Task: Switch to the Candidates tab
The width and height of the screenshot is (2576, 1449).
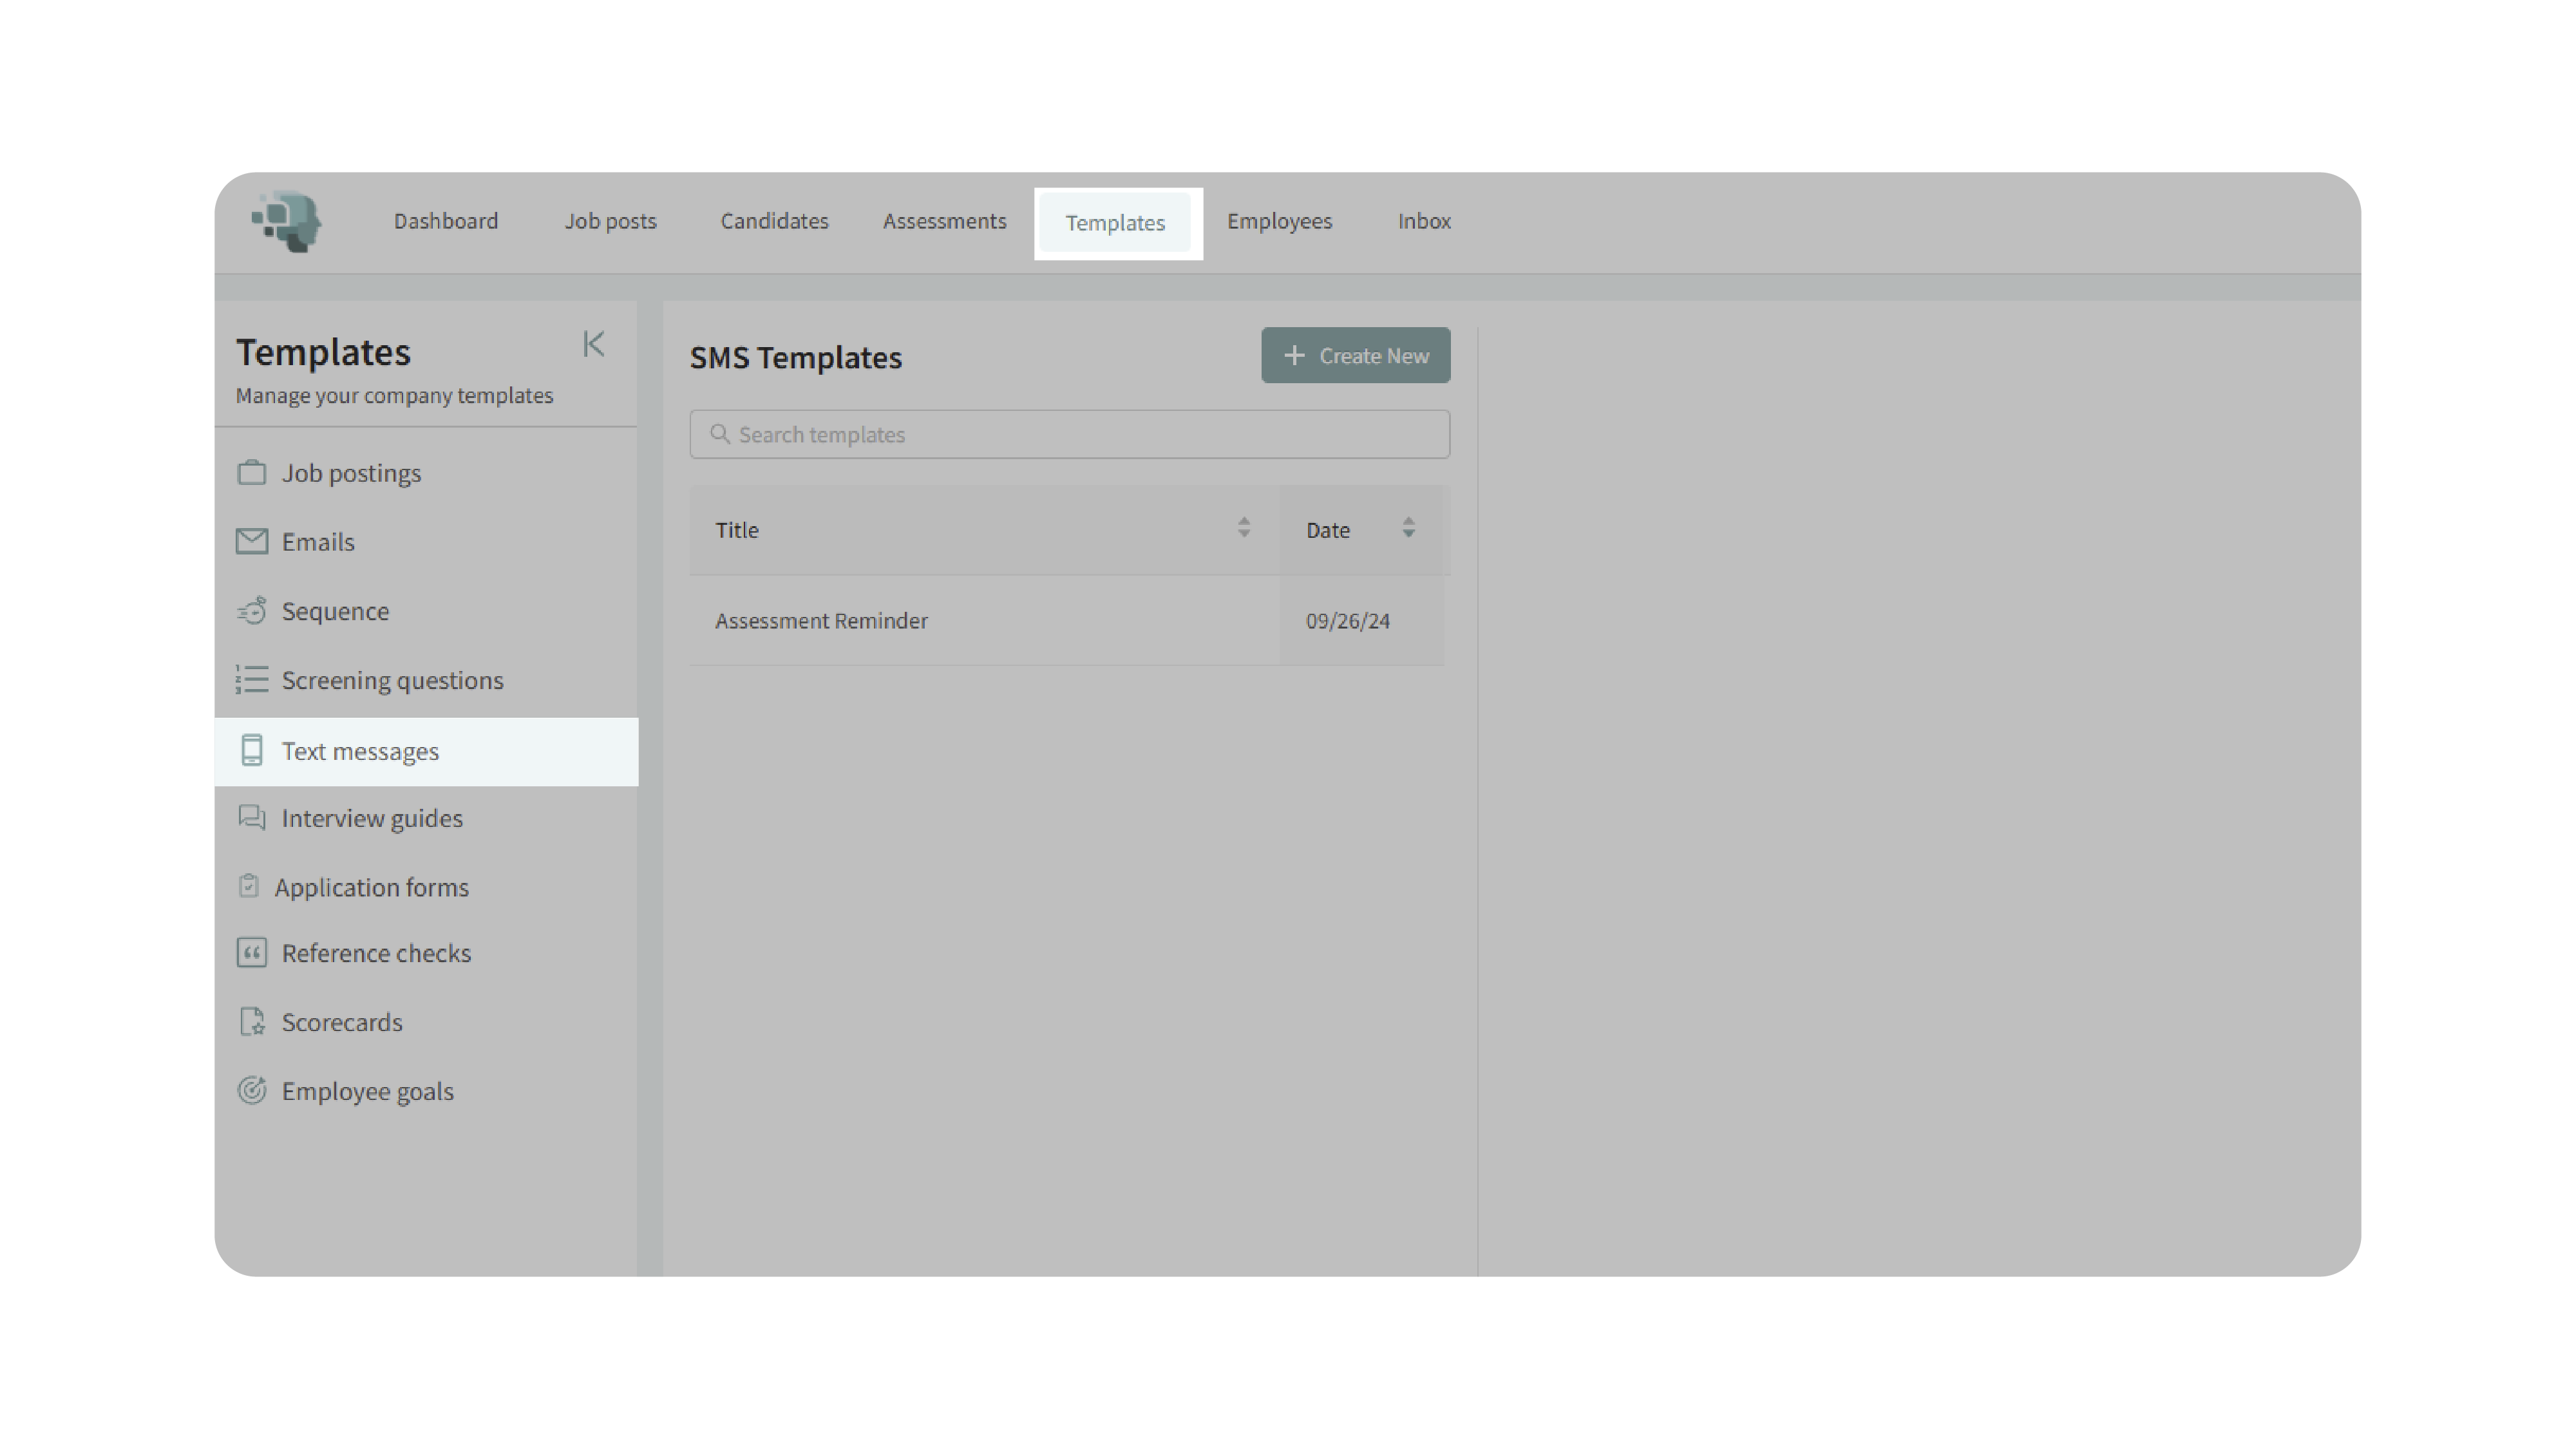Action: [774, 221]
